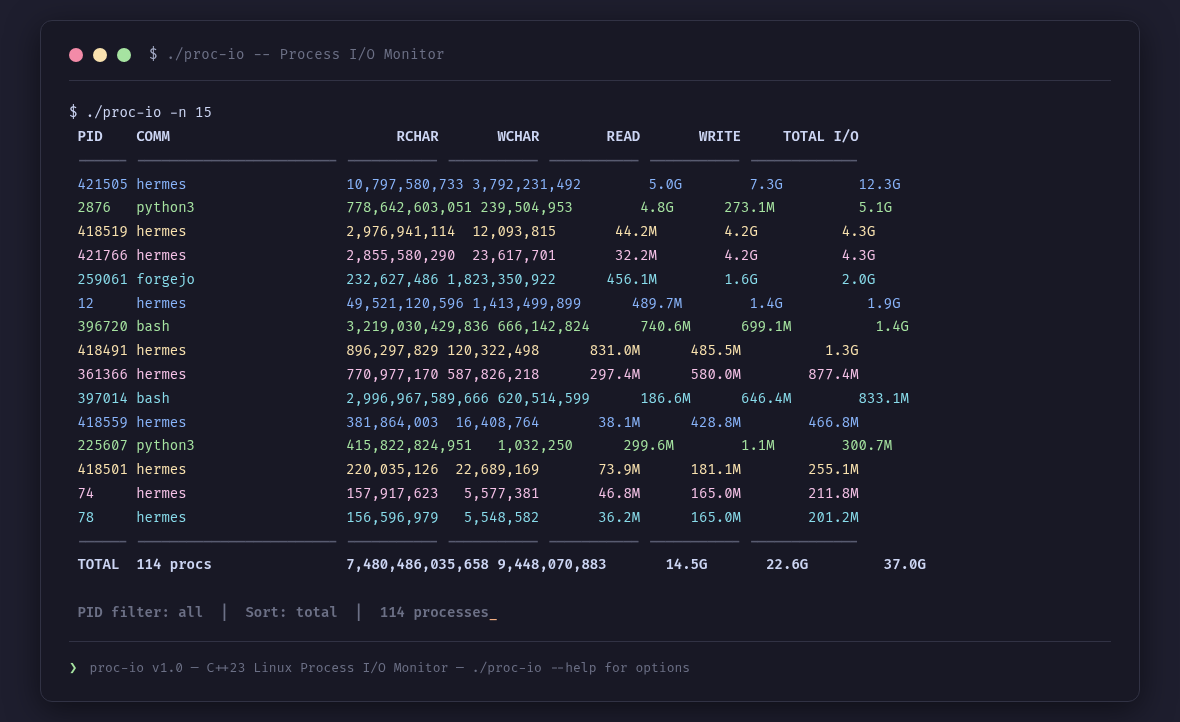
Task: Click the READ column header
Action: (623, 136)
